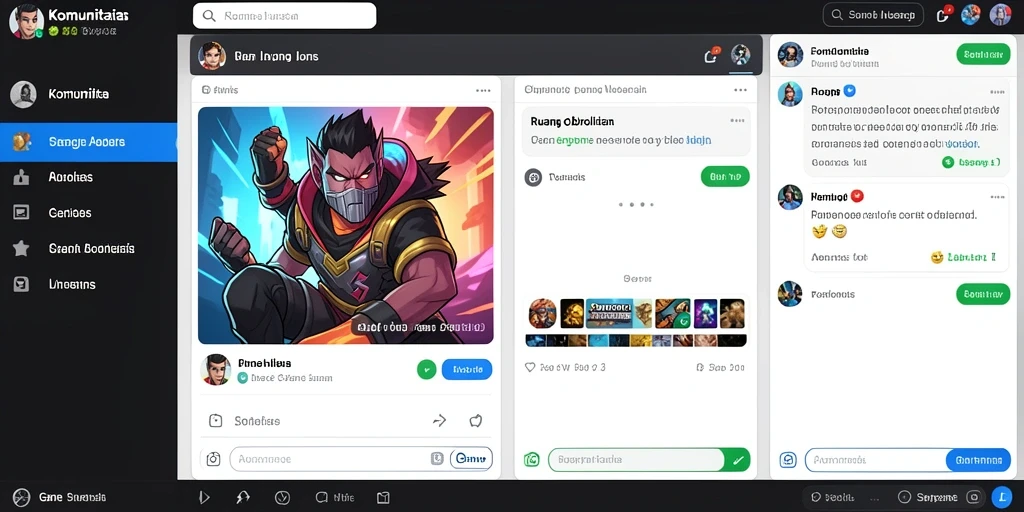Open the masked ninja character artwork
The height and width of the screenshot is (512, 1024).
tap(345, 225)
